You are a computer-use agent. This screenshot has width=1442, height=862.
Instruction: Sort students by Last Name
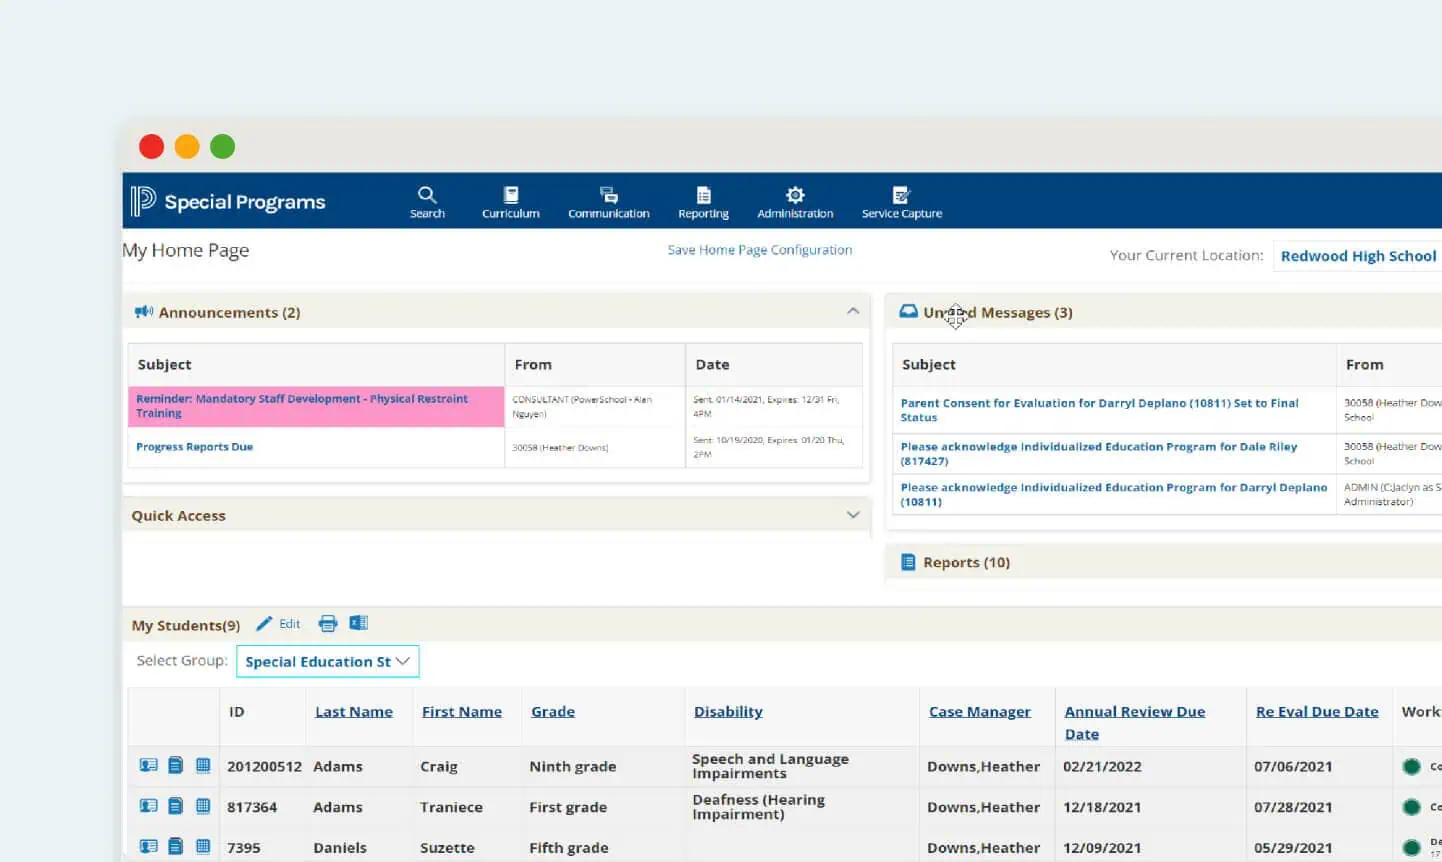point(354,711)
